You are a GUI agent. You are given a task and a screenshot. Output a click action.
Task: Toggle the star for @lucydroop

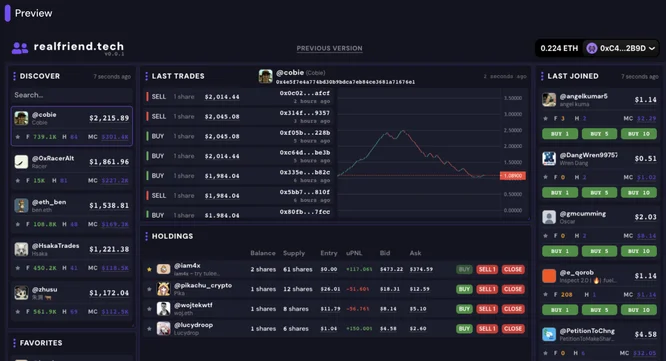click(149, 329)
